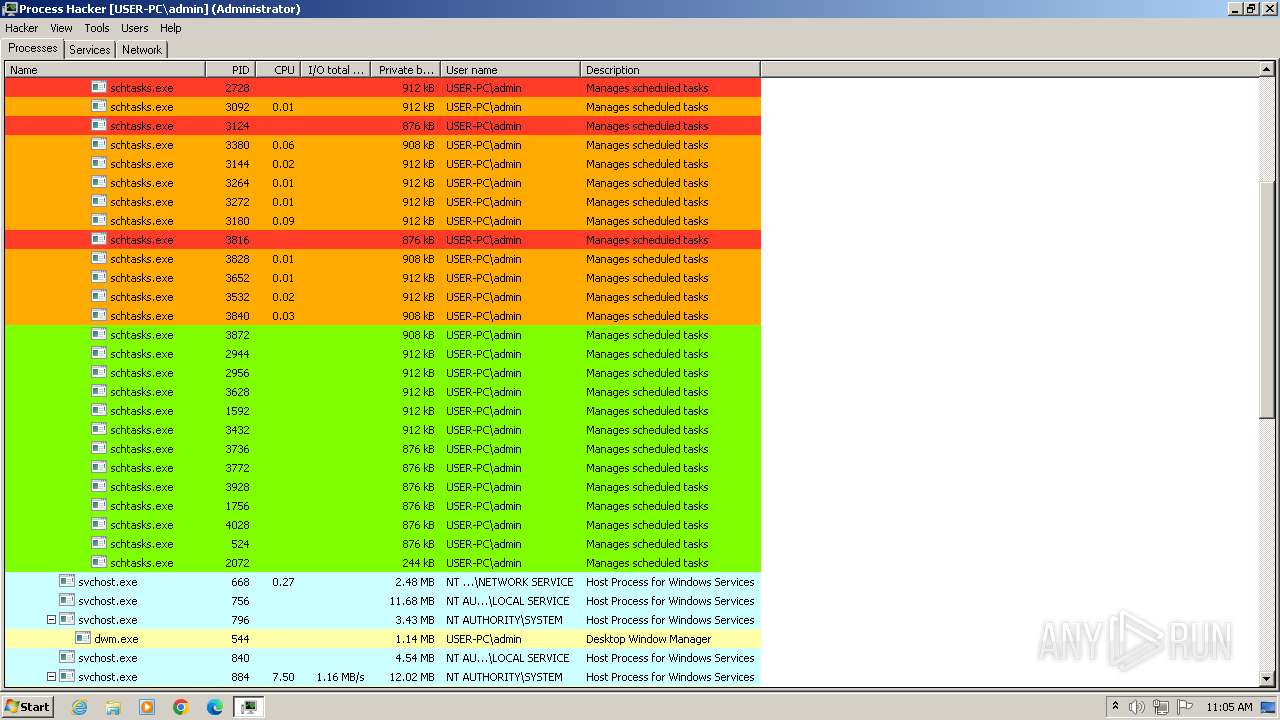
Task: Open the Hacker menu
Action: click(21, 28)
